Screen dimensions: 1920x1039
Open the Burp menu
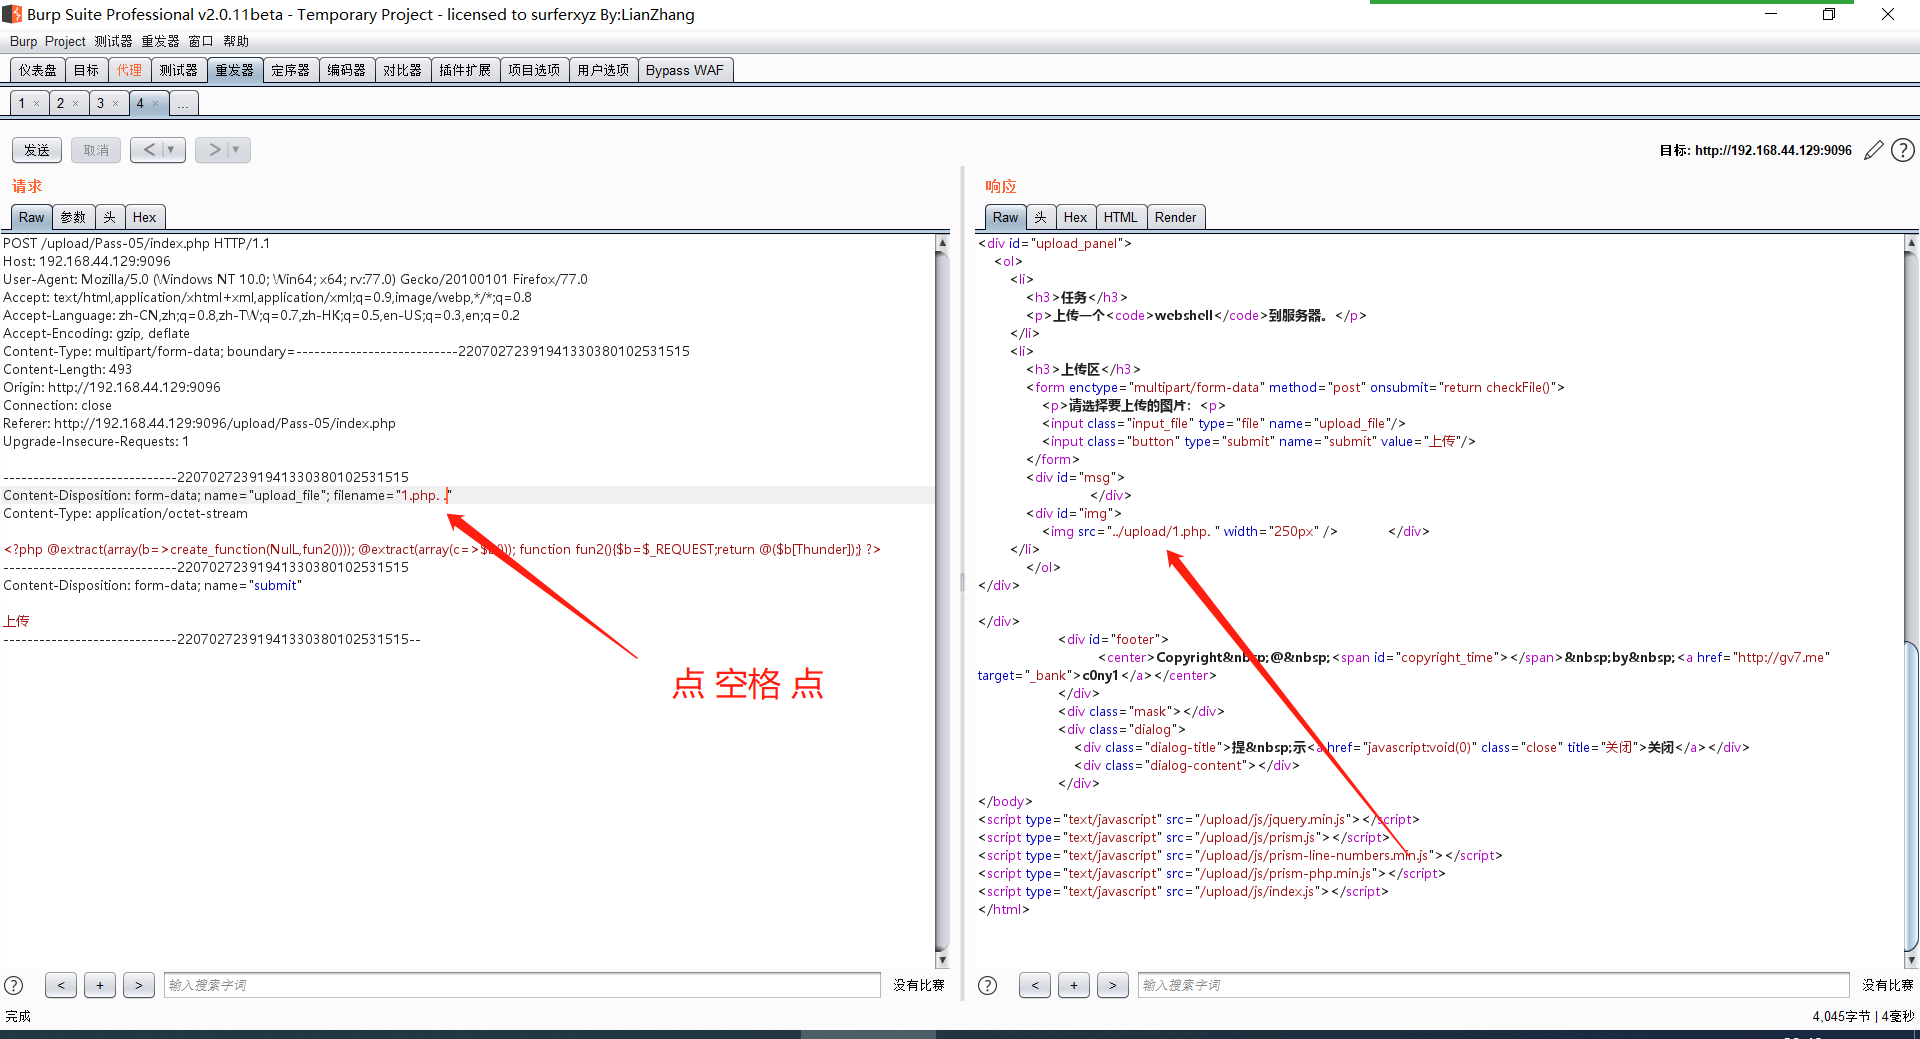click(x=23, y=41)
